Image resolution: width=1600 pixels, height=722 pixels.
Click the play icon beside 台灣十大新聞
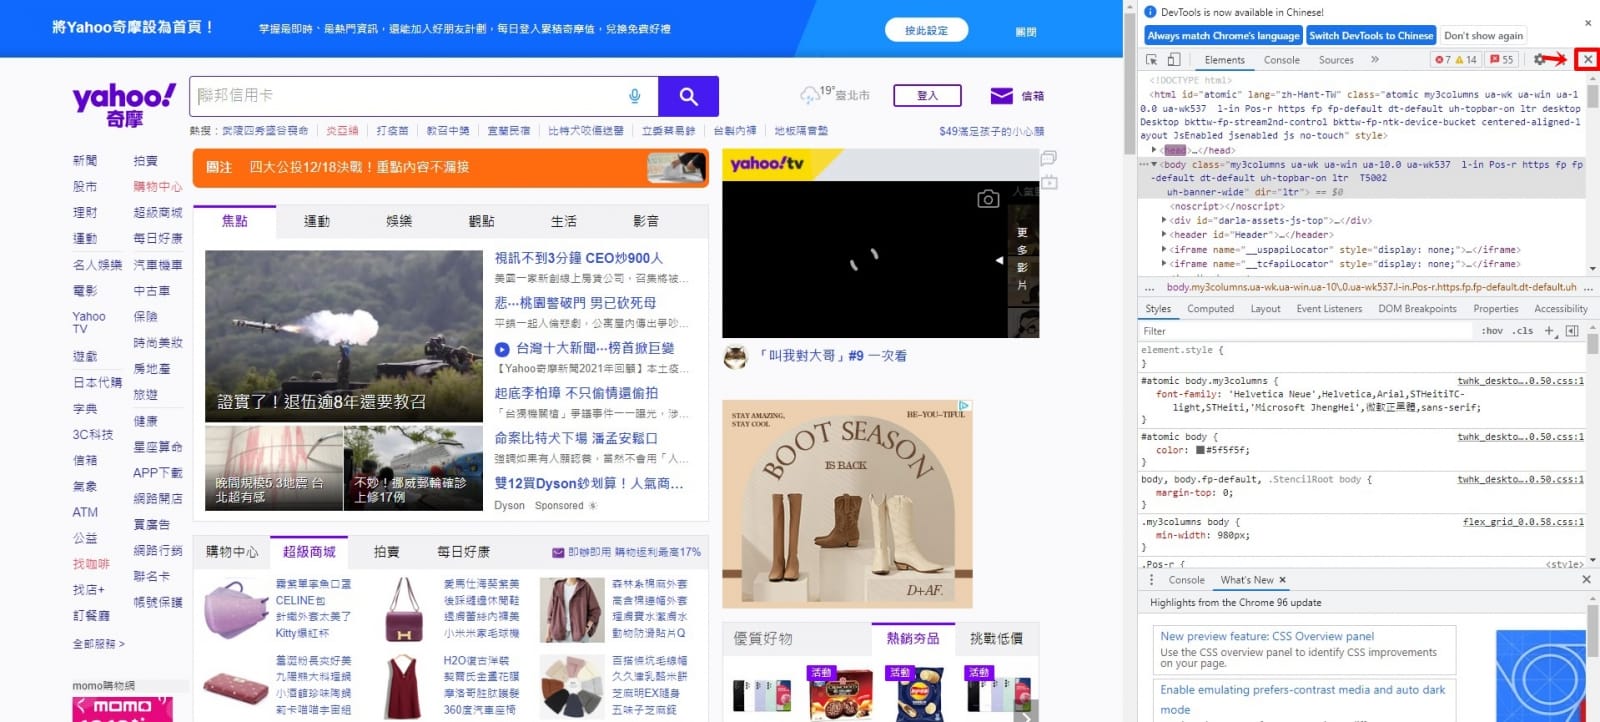[x=502, y=349]
